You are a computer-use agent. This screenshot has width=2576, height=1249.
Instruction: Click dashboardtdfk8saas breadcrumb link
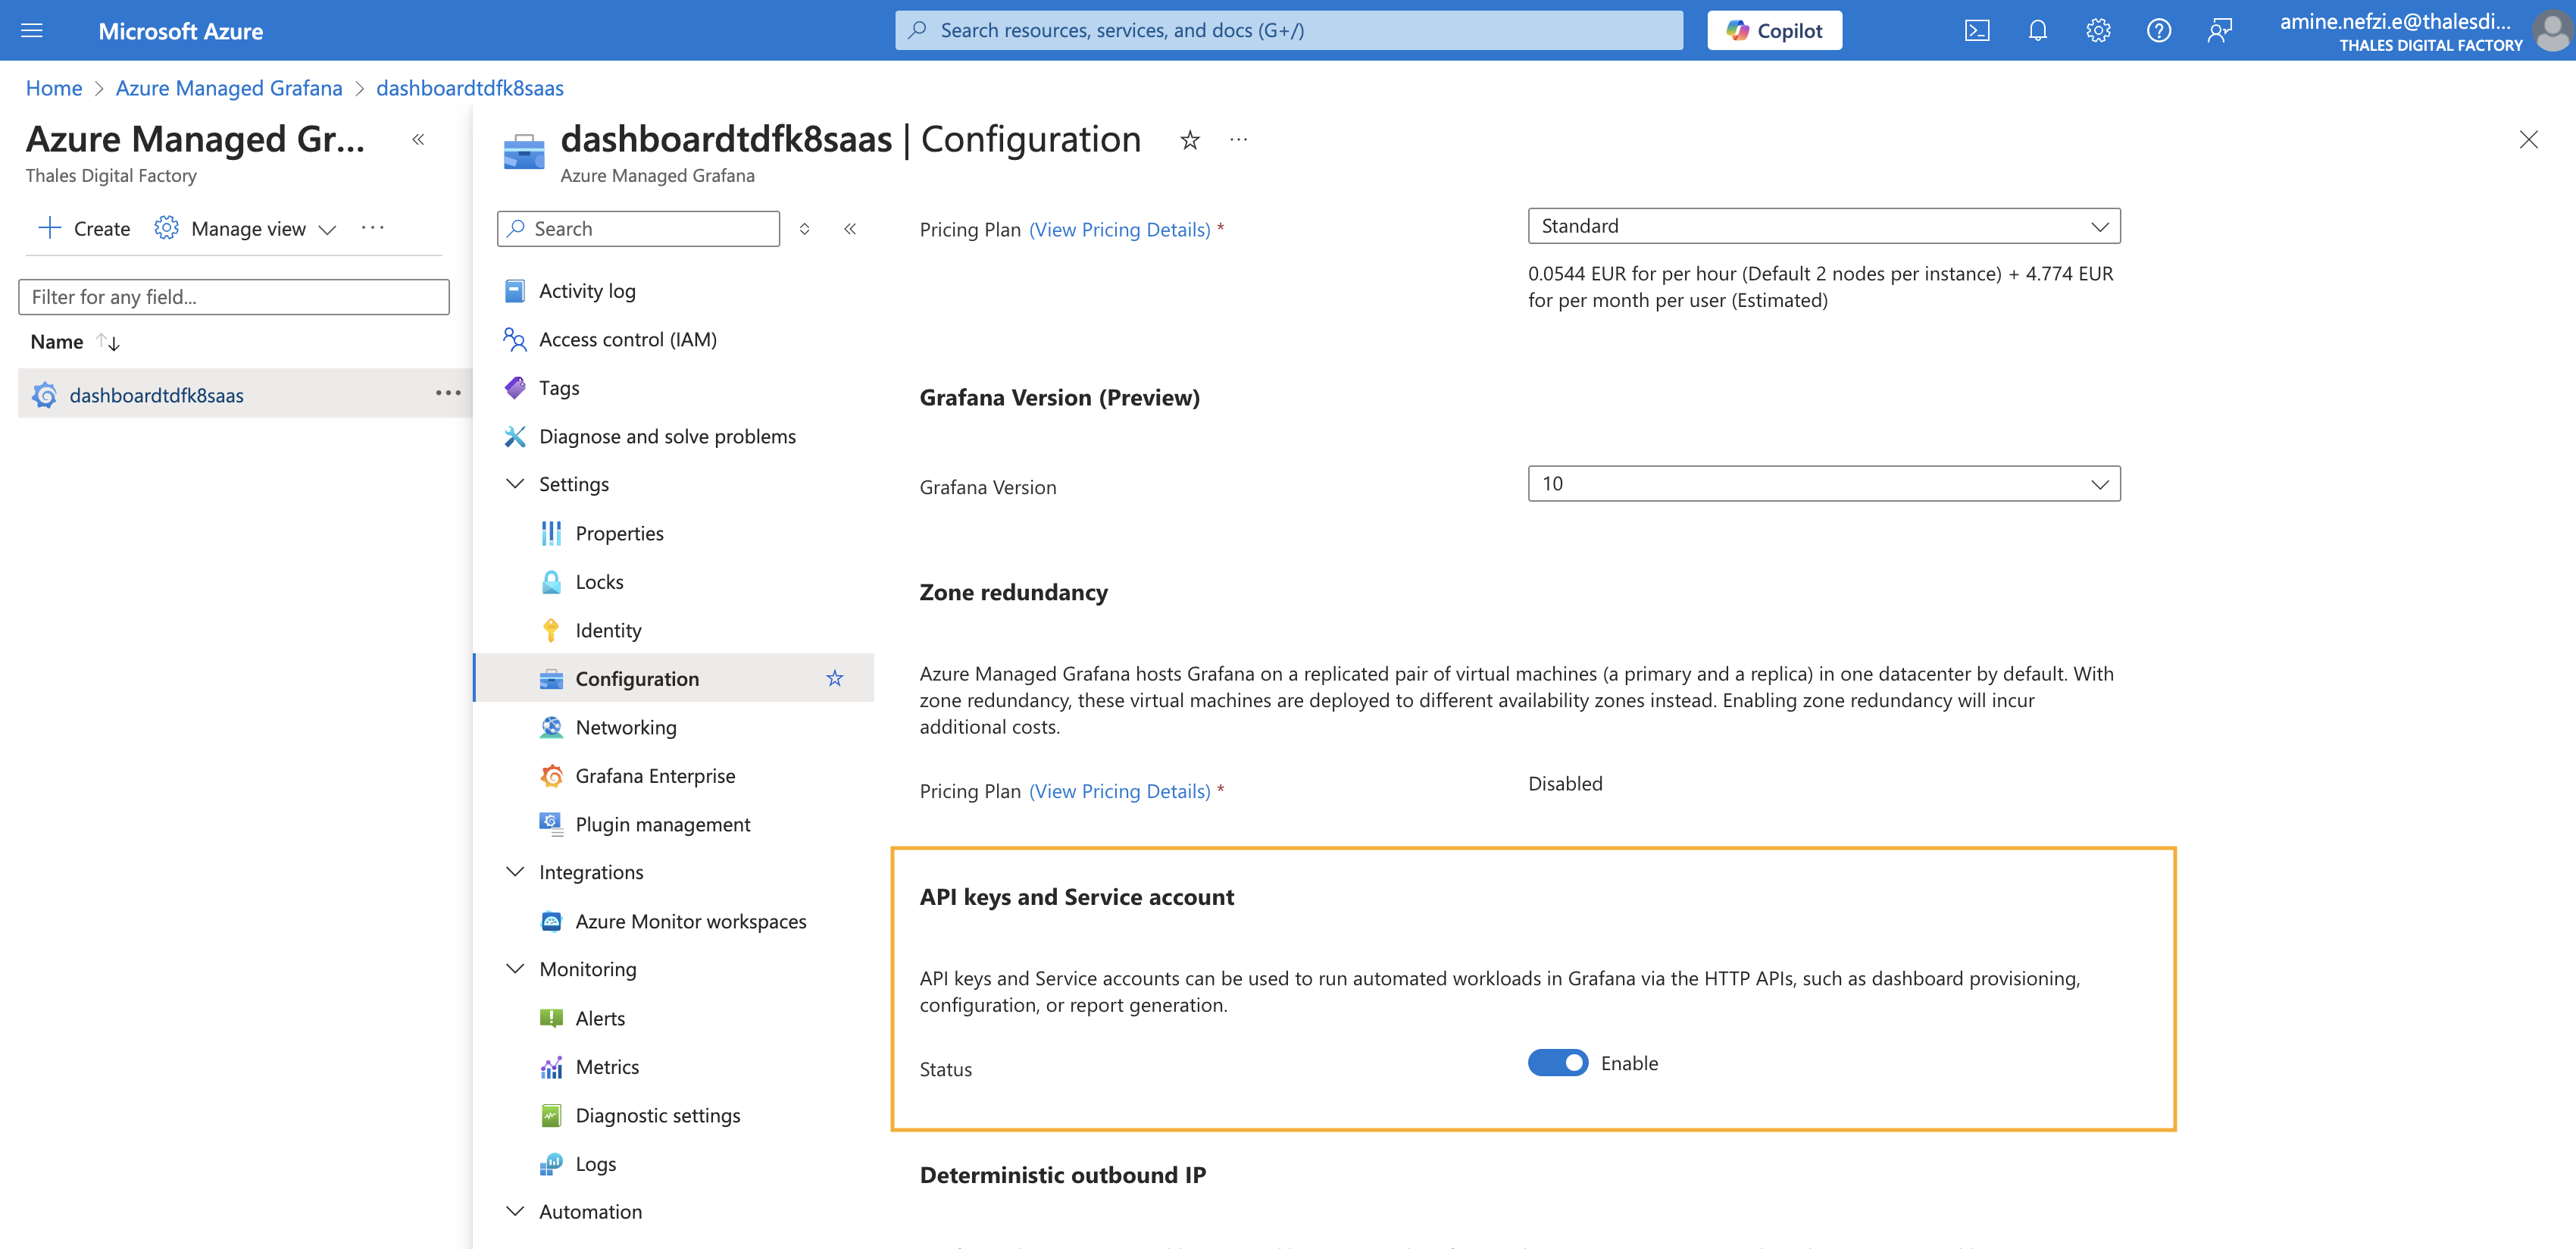coord(470,88)
